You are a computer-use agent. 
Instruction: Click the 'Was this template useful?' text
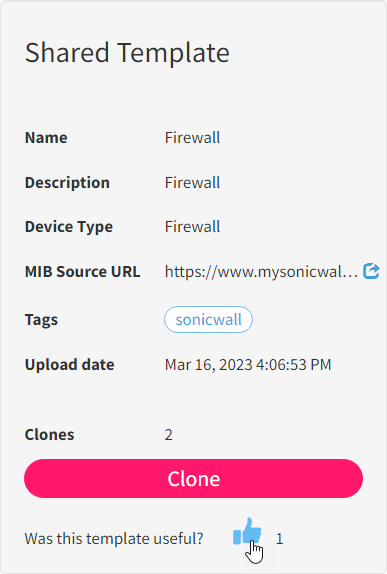(x=114, y=539)
